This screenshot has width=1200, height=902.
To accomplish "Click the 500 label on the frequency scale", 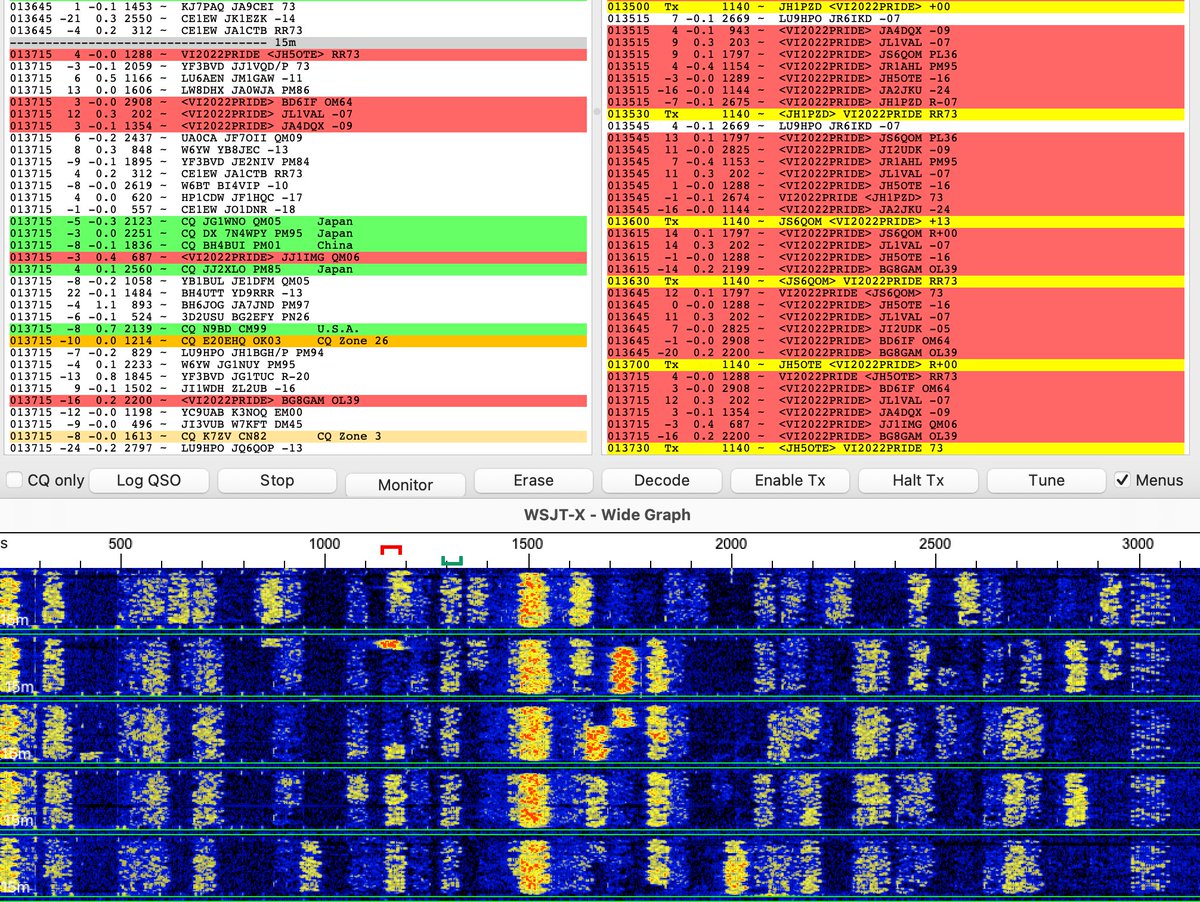I will pos(120,544).
